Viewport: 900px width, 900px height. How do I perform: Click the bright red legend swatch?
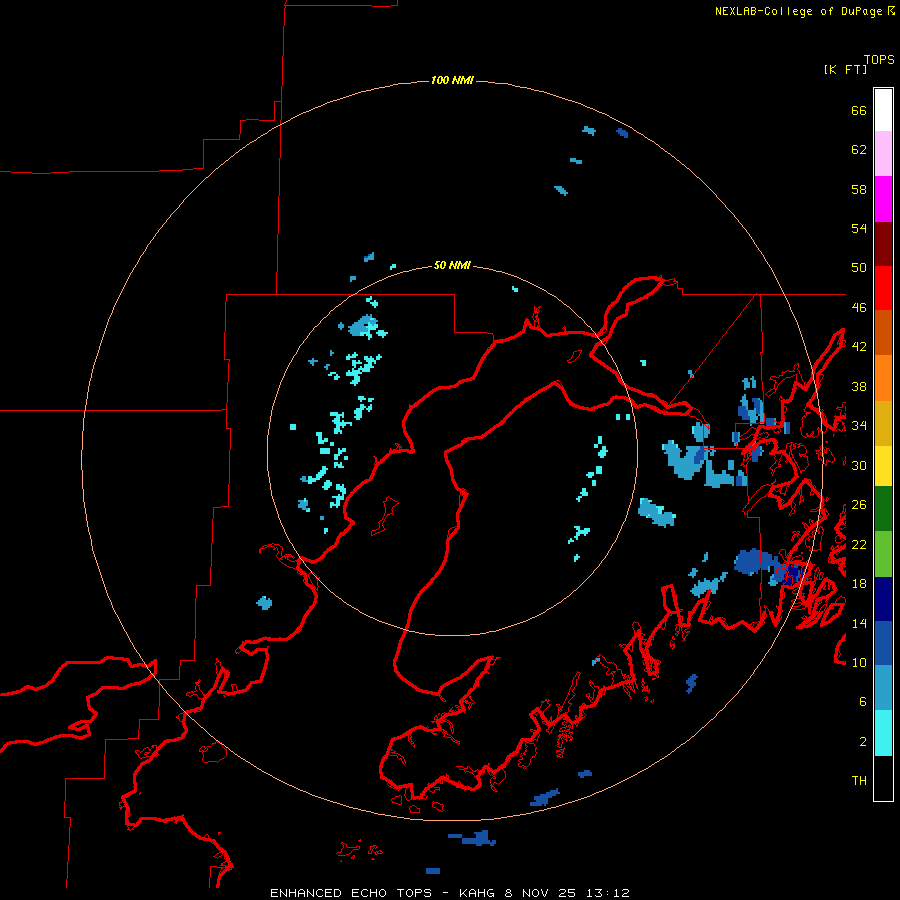[x=883, y=288]
